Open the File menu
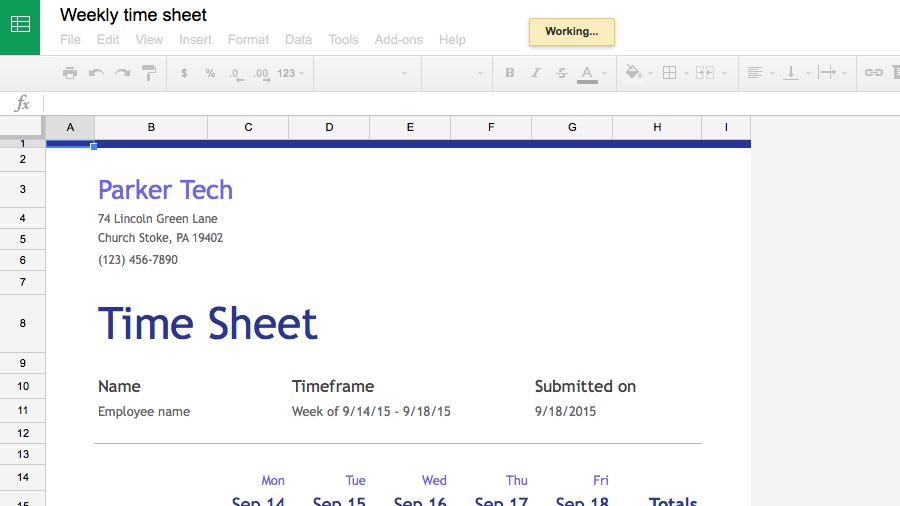The image size is (900, 506). [70, 40]
